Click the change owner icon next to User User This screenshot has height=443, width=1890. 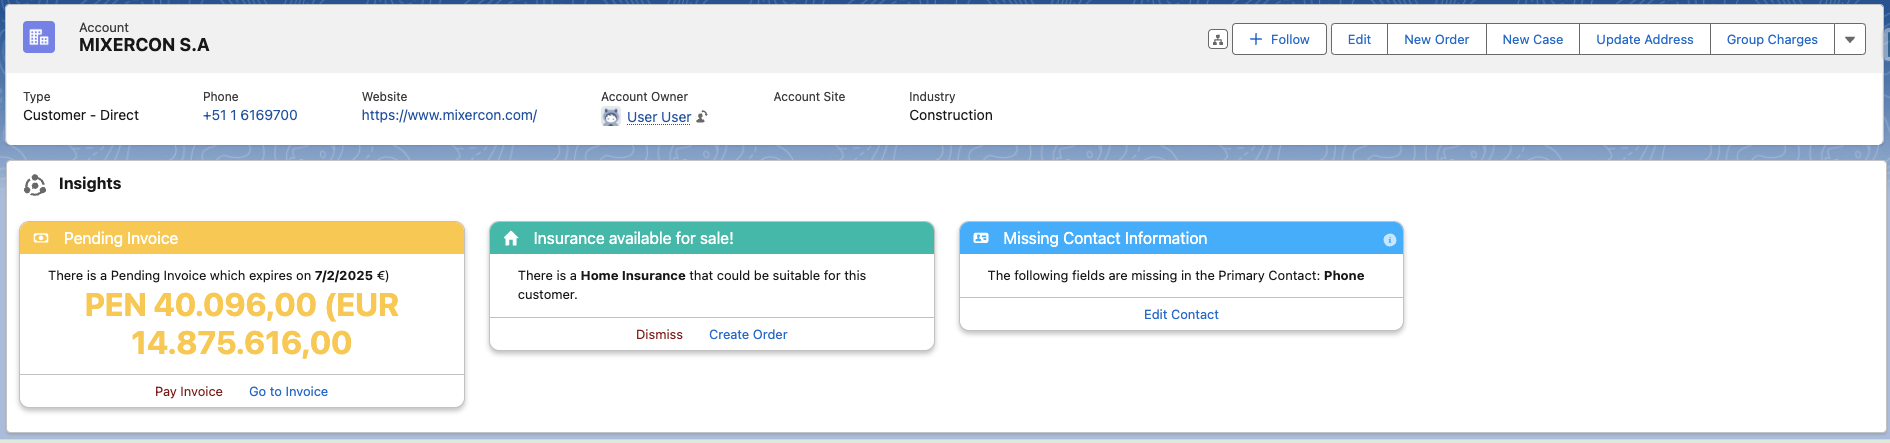coord(702,117)
